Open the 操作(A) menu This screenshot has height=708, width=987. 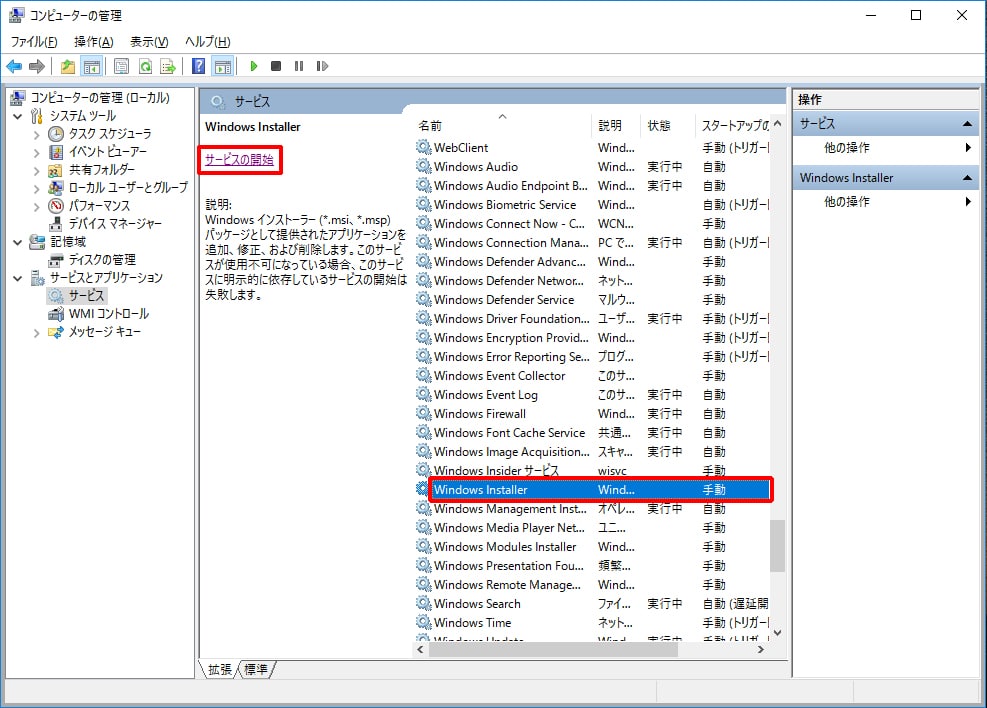(x=94, y=42)
